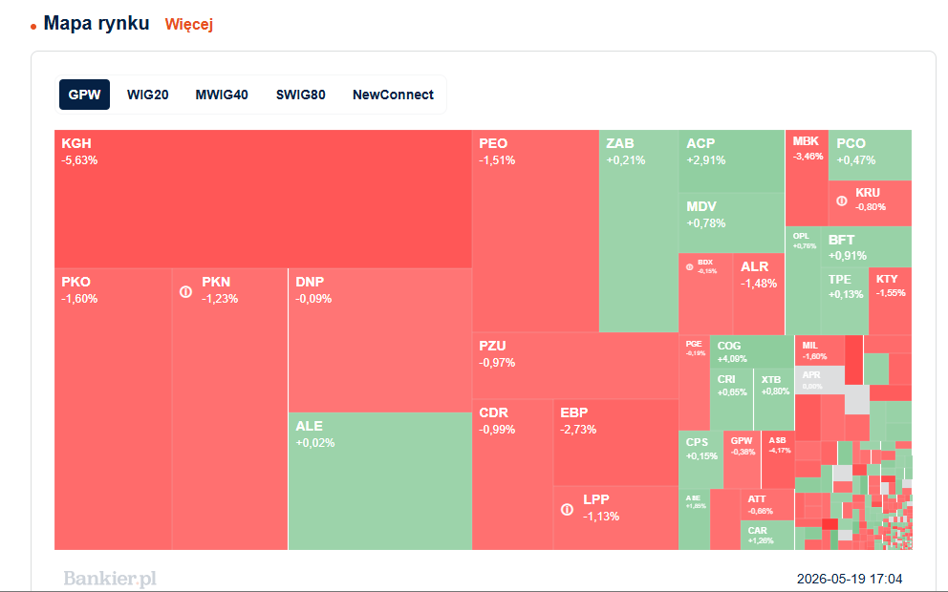Click the Bankier.pl logo
Viewport: 948px width, 592px height.
pyautogui.click(x=109, y=579)
